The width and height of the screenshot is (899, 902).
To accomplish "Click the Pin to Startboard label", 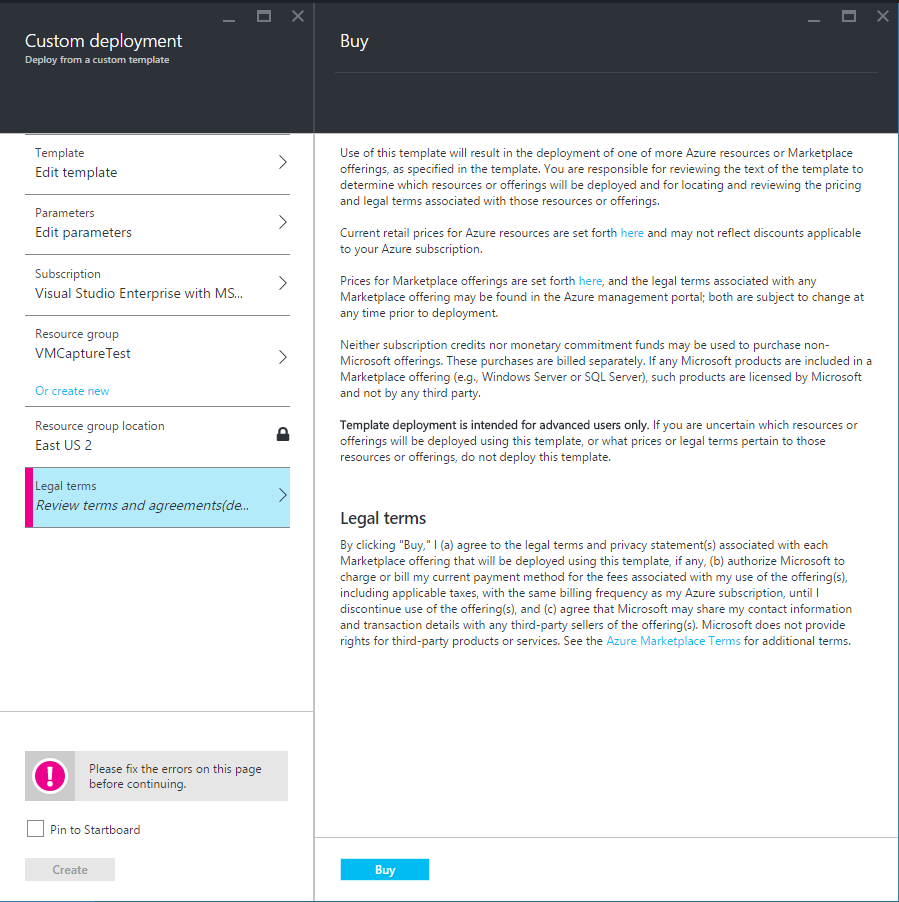I will pos(95,830).
